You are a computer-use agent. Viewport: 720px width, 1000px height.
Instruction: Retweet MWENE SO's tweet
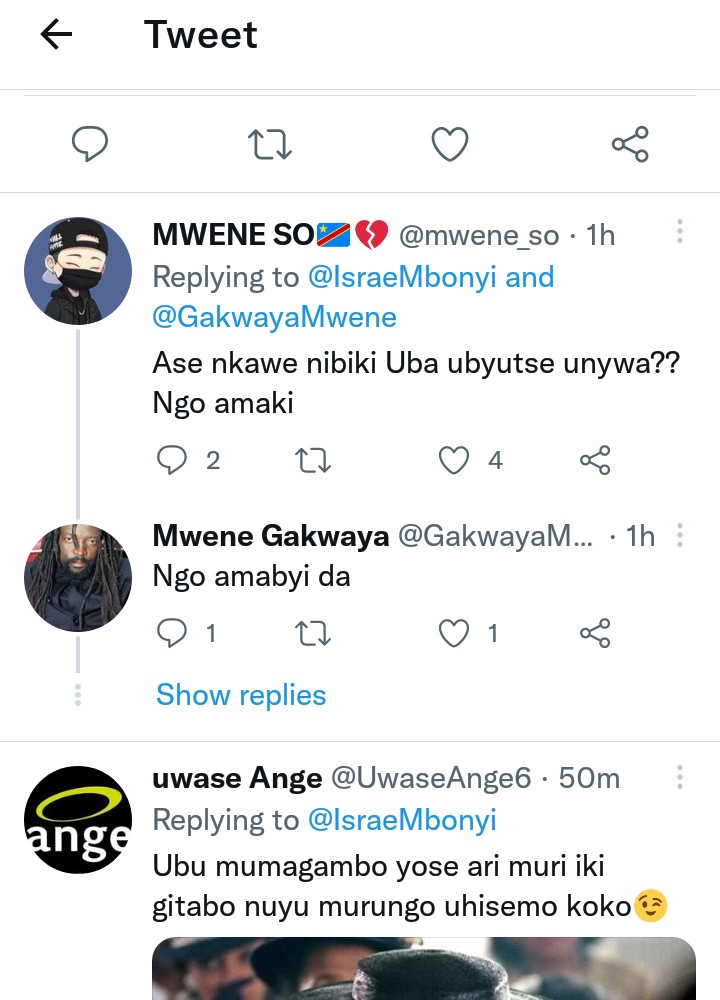(x=314, y=460)
